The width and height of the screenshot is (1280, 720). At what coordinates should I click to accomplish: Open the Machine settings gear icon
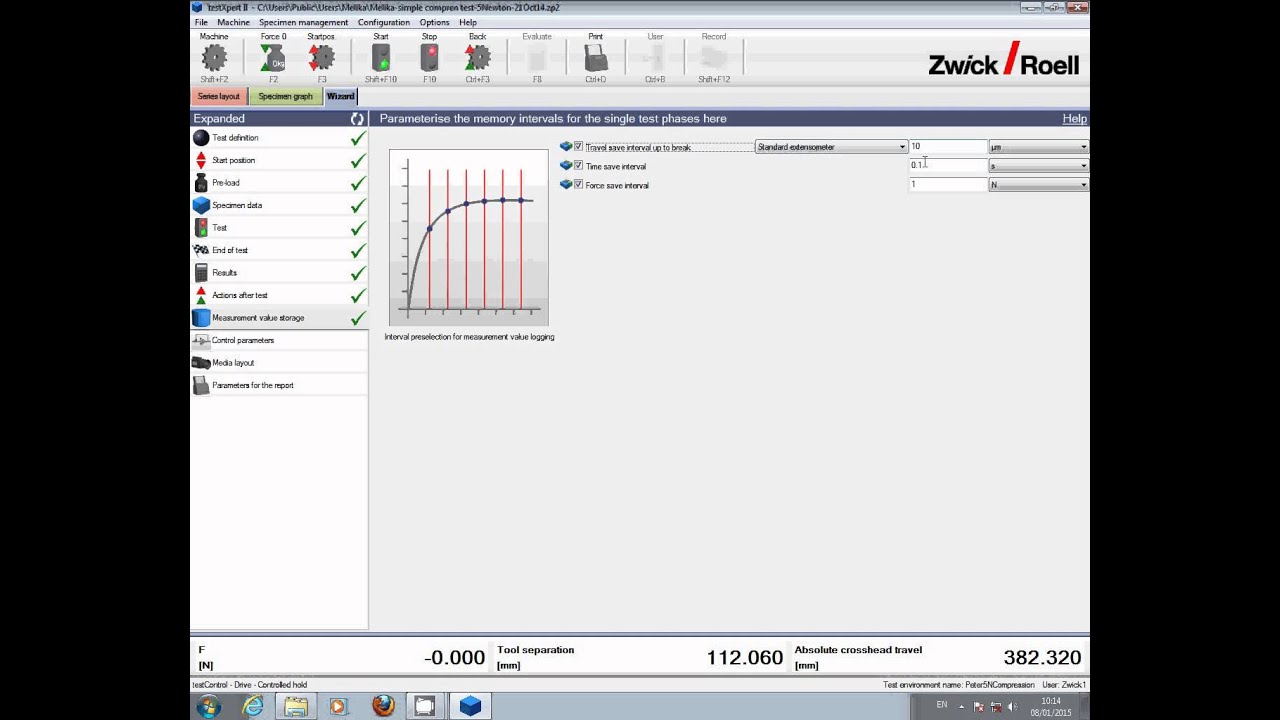214,58
